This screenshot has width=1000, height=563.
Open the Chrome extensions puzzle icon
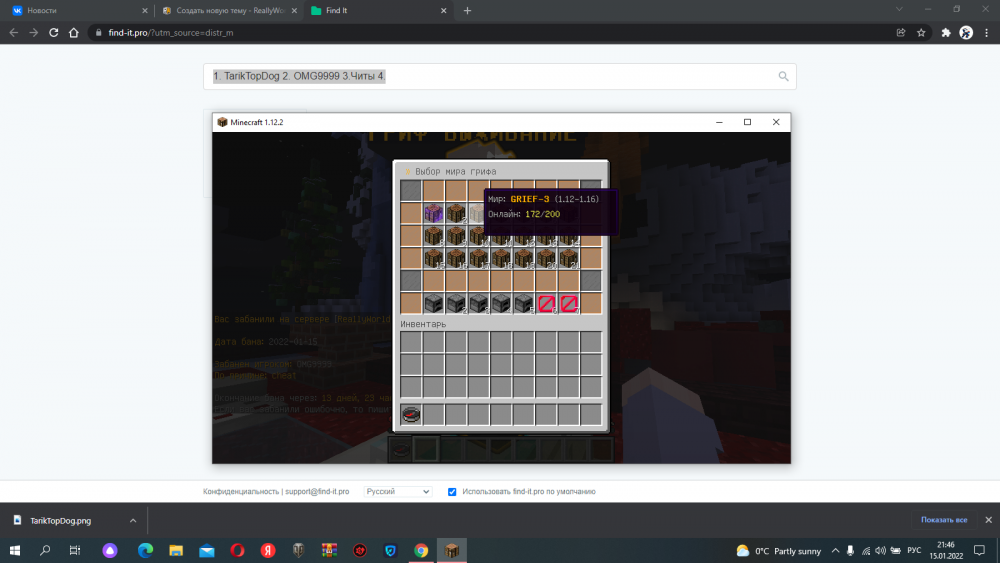(946, 33)
